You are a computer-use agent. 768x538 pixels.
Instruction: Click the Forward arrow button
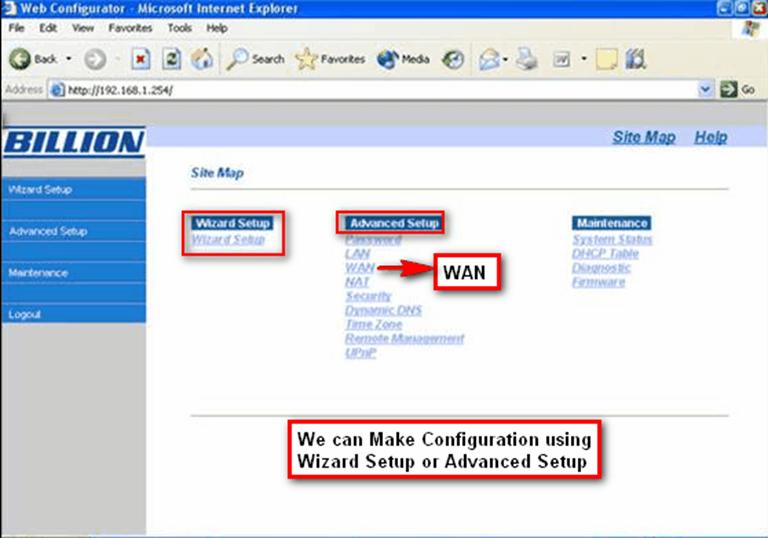click(x=95, y=60)
